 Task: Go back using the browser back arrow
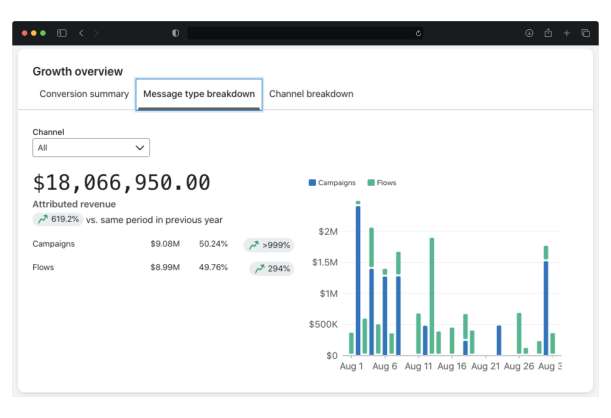click(82, 33)
